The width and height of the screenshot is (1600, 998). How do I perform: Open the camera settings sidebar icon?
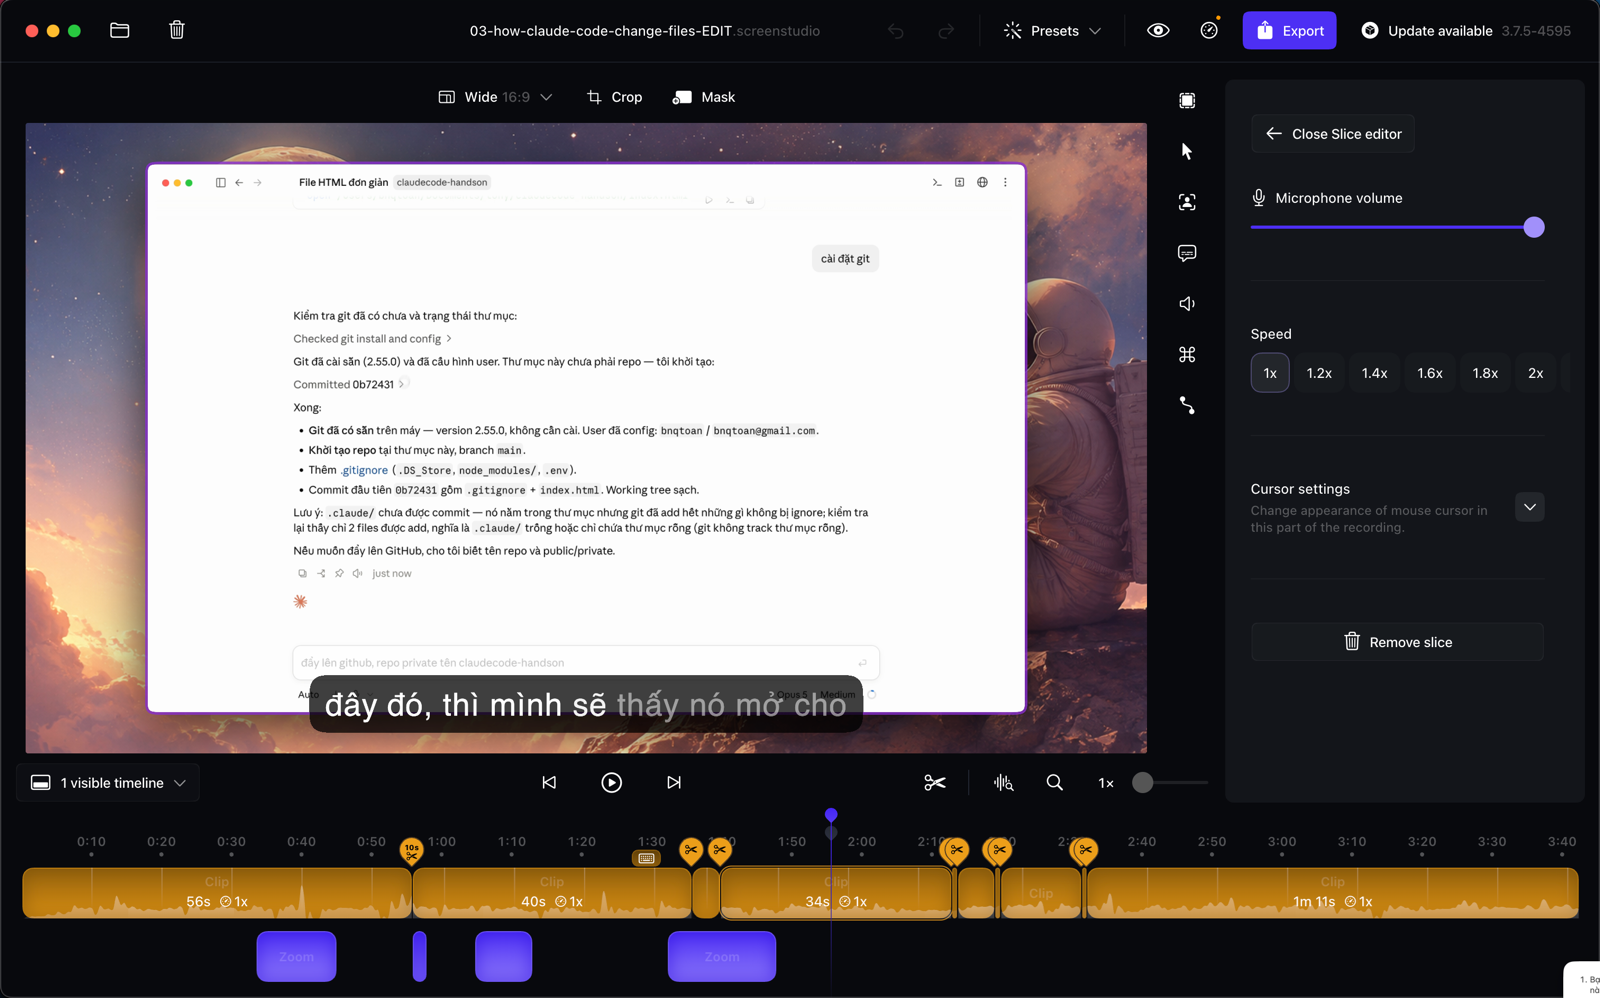1187,202
